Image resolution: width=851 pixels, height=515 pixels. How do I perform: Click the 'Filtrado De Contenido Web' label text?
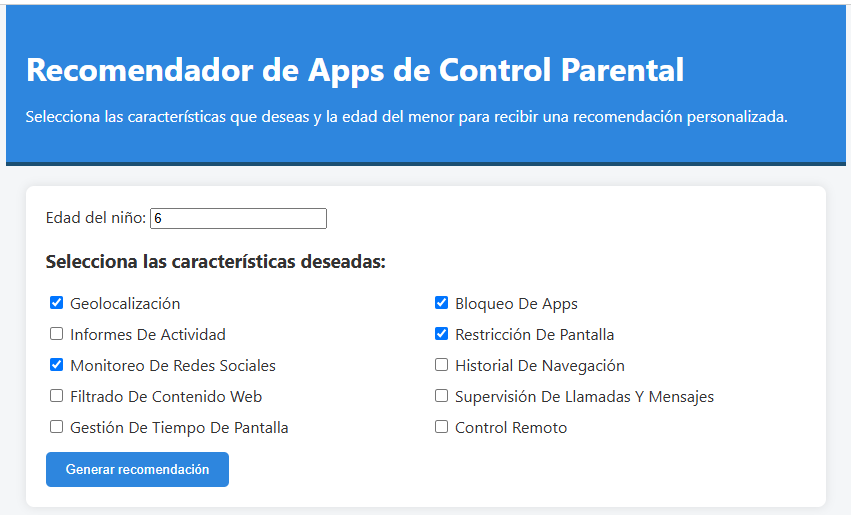coord(166,397)
